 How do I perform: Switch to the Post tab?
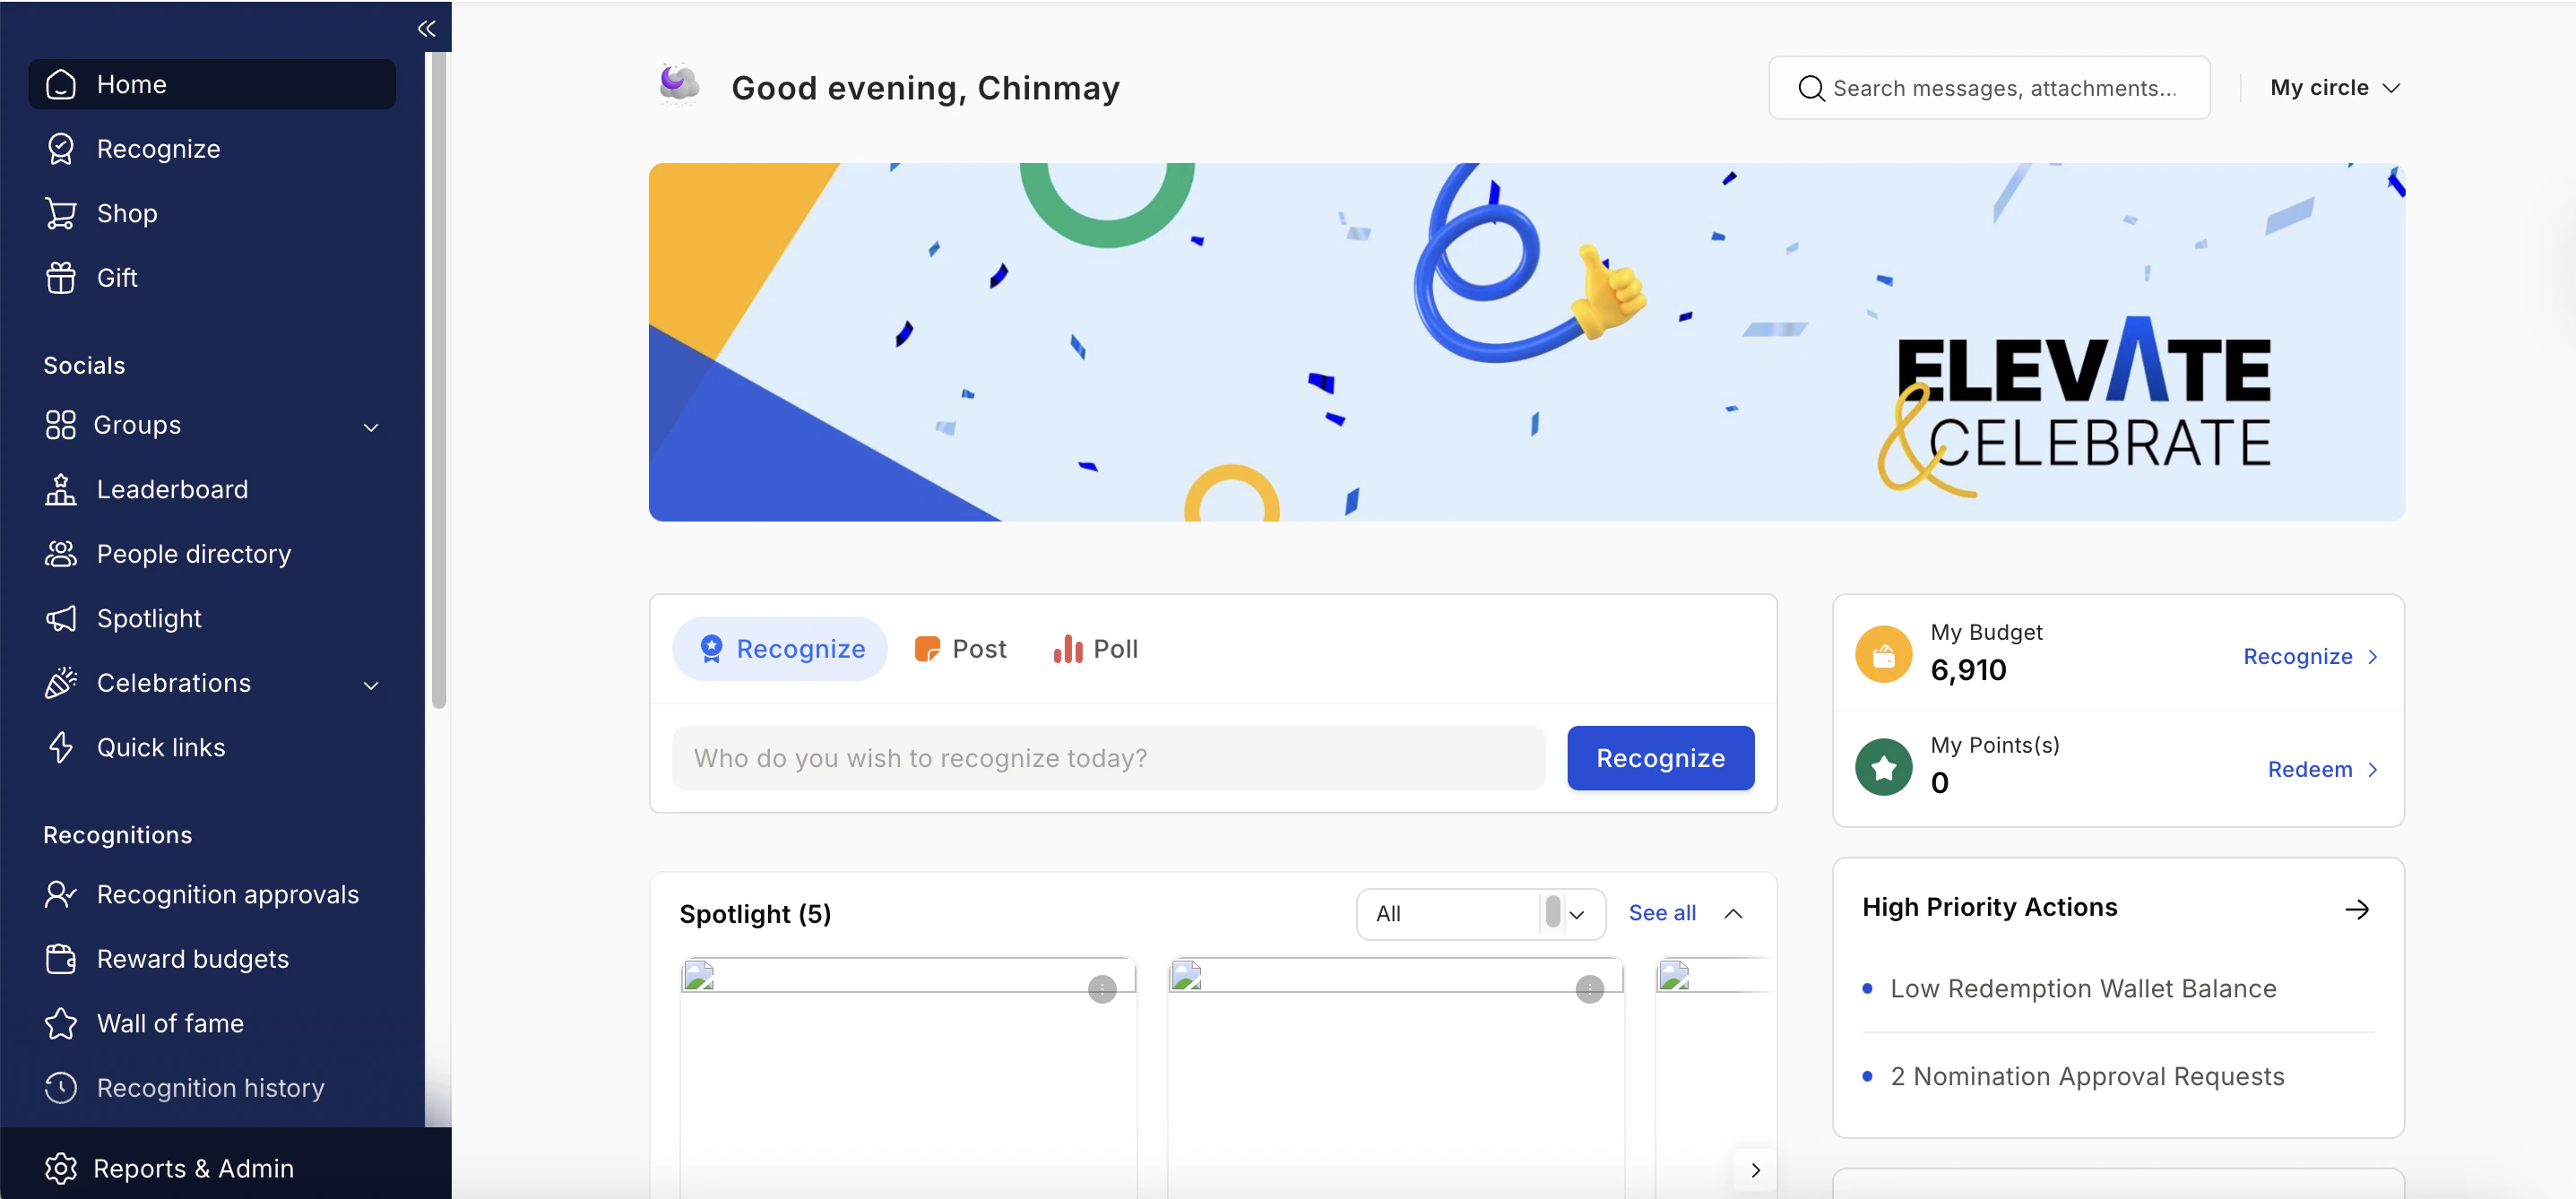tap(960, 649)
